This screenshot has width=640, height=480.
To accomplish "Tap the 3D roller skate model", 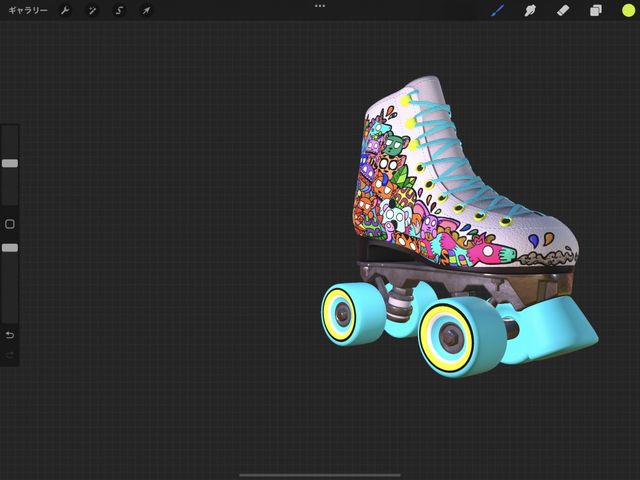I will point(459,227).
